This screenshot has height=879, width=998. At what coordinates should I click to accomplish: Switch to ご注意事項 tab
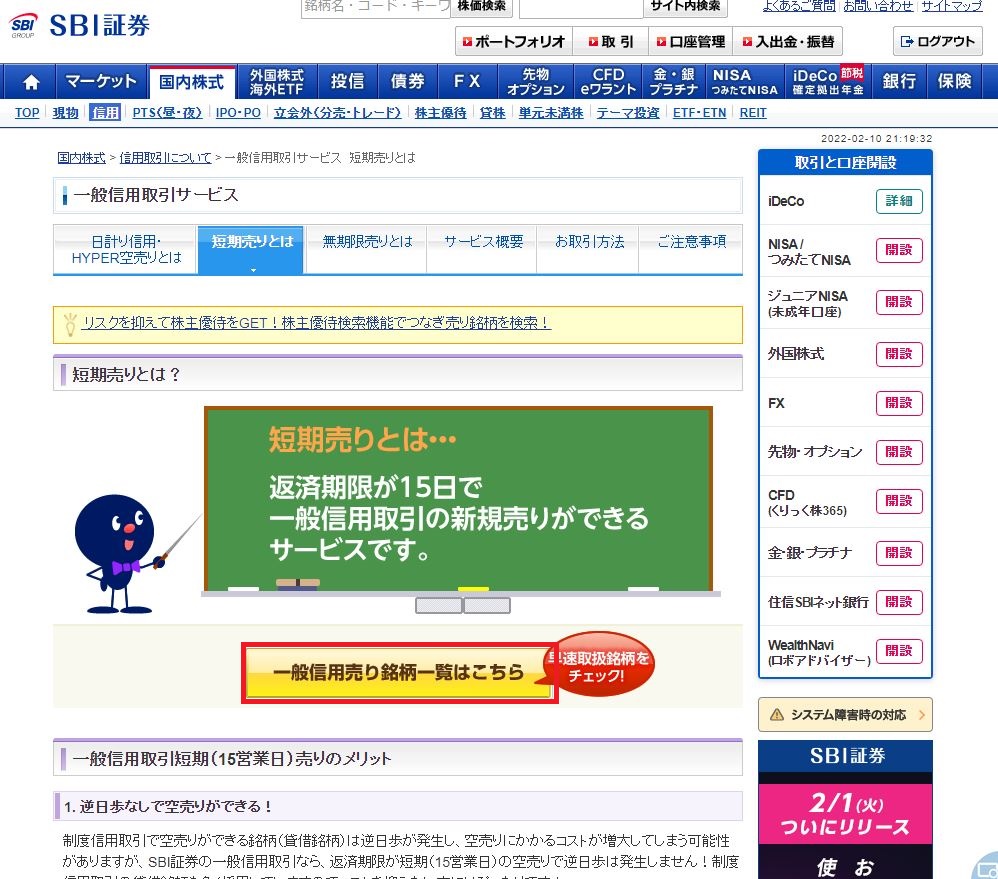click(691, 250)
